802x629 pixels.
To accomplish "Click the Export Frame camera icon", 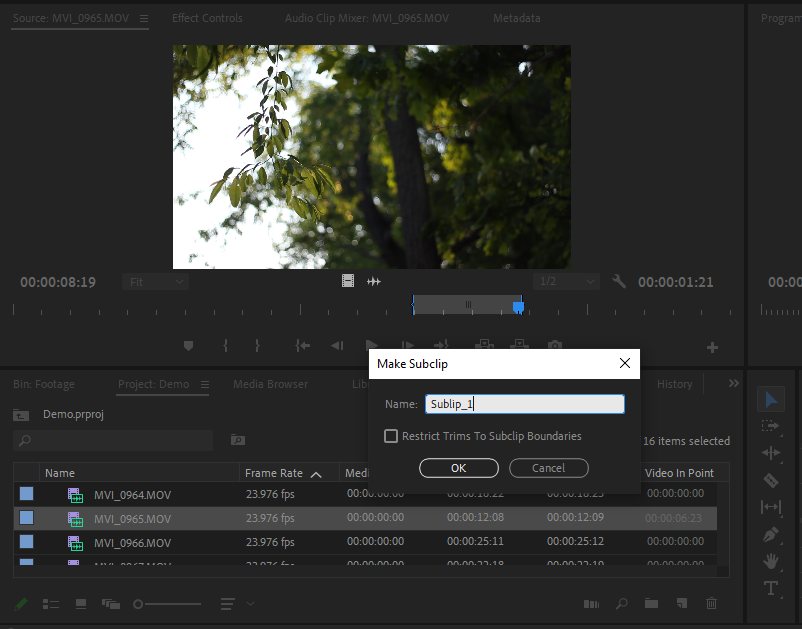I will click(x=555, y=345).
